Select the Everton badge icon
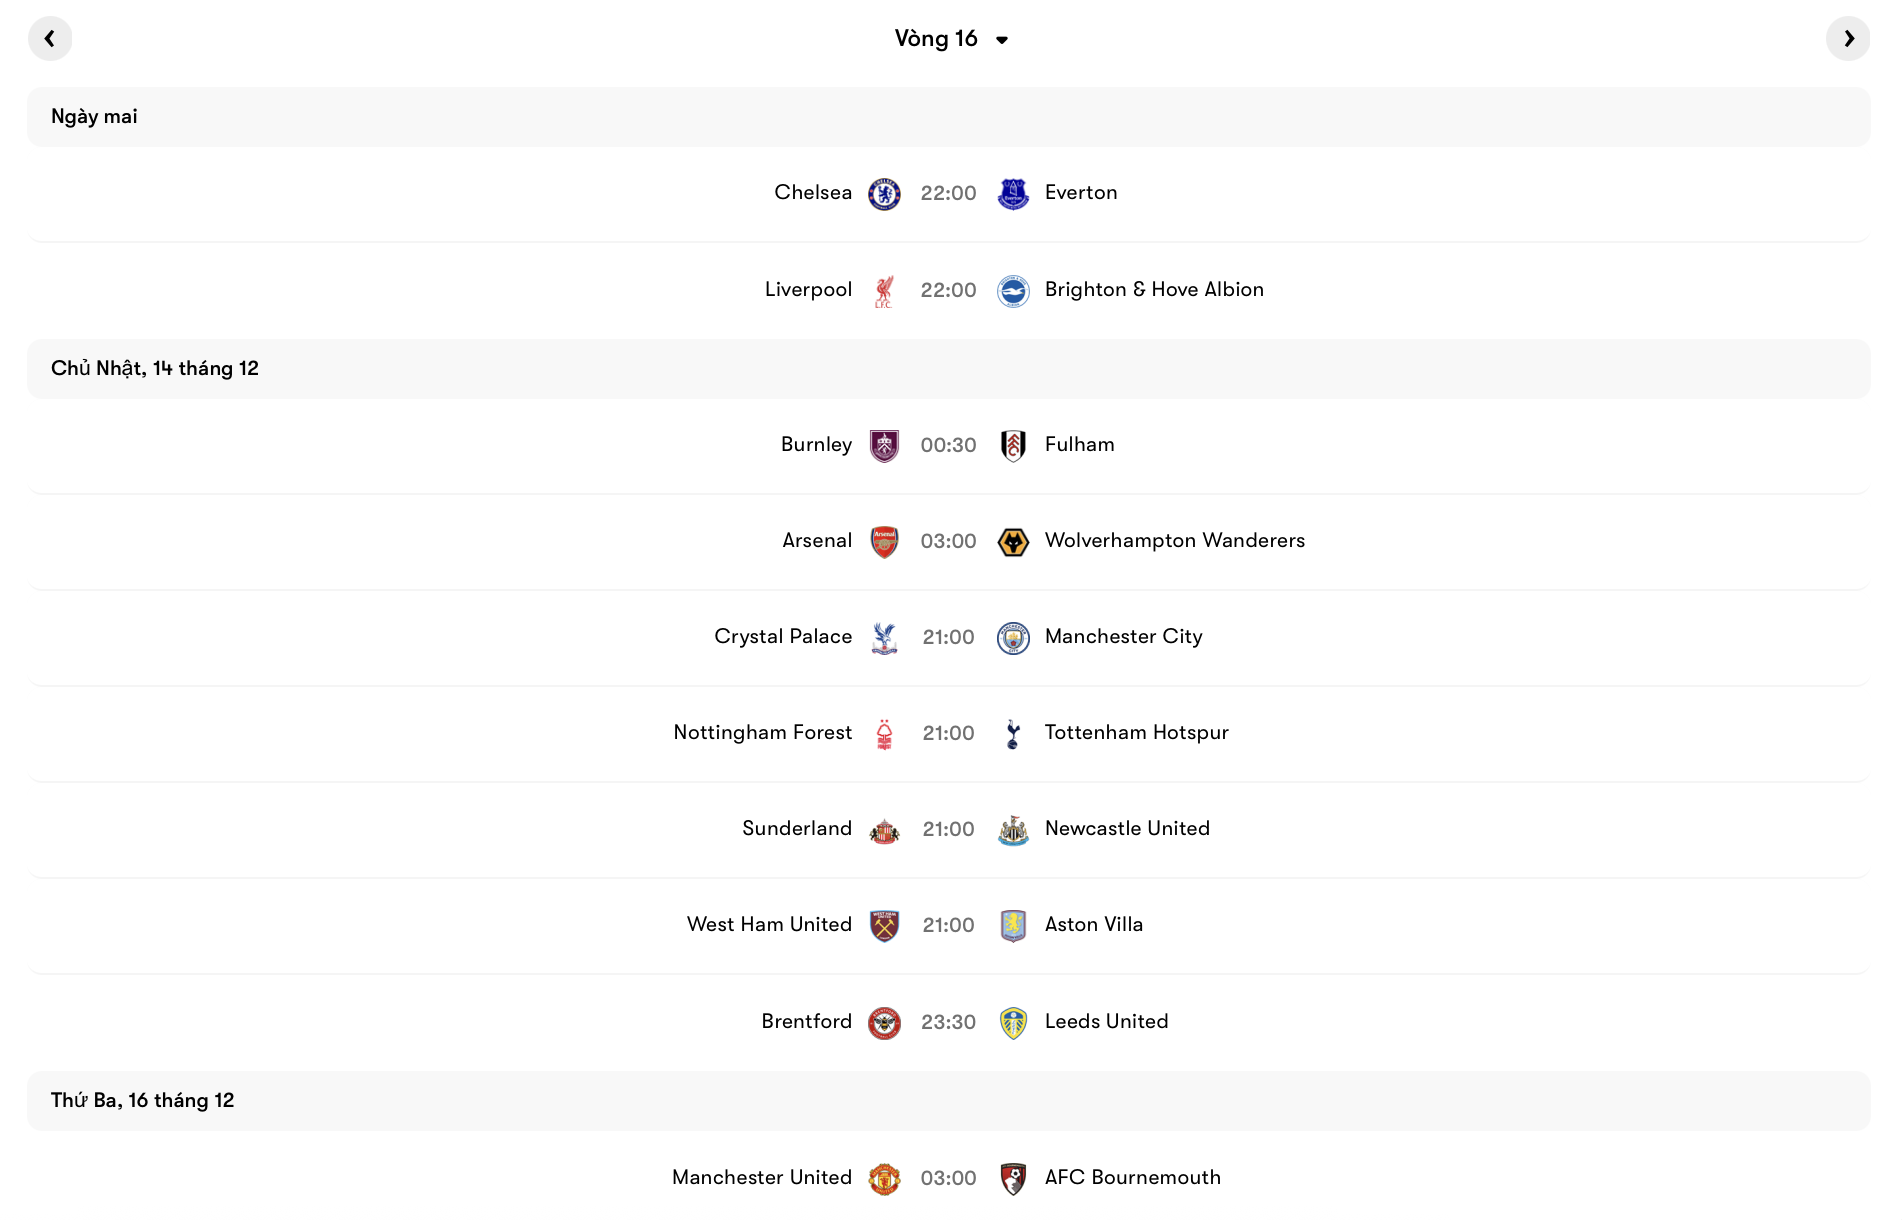This screenshot has height=1220, width=1902. pos(1013,193)
